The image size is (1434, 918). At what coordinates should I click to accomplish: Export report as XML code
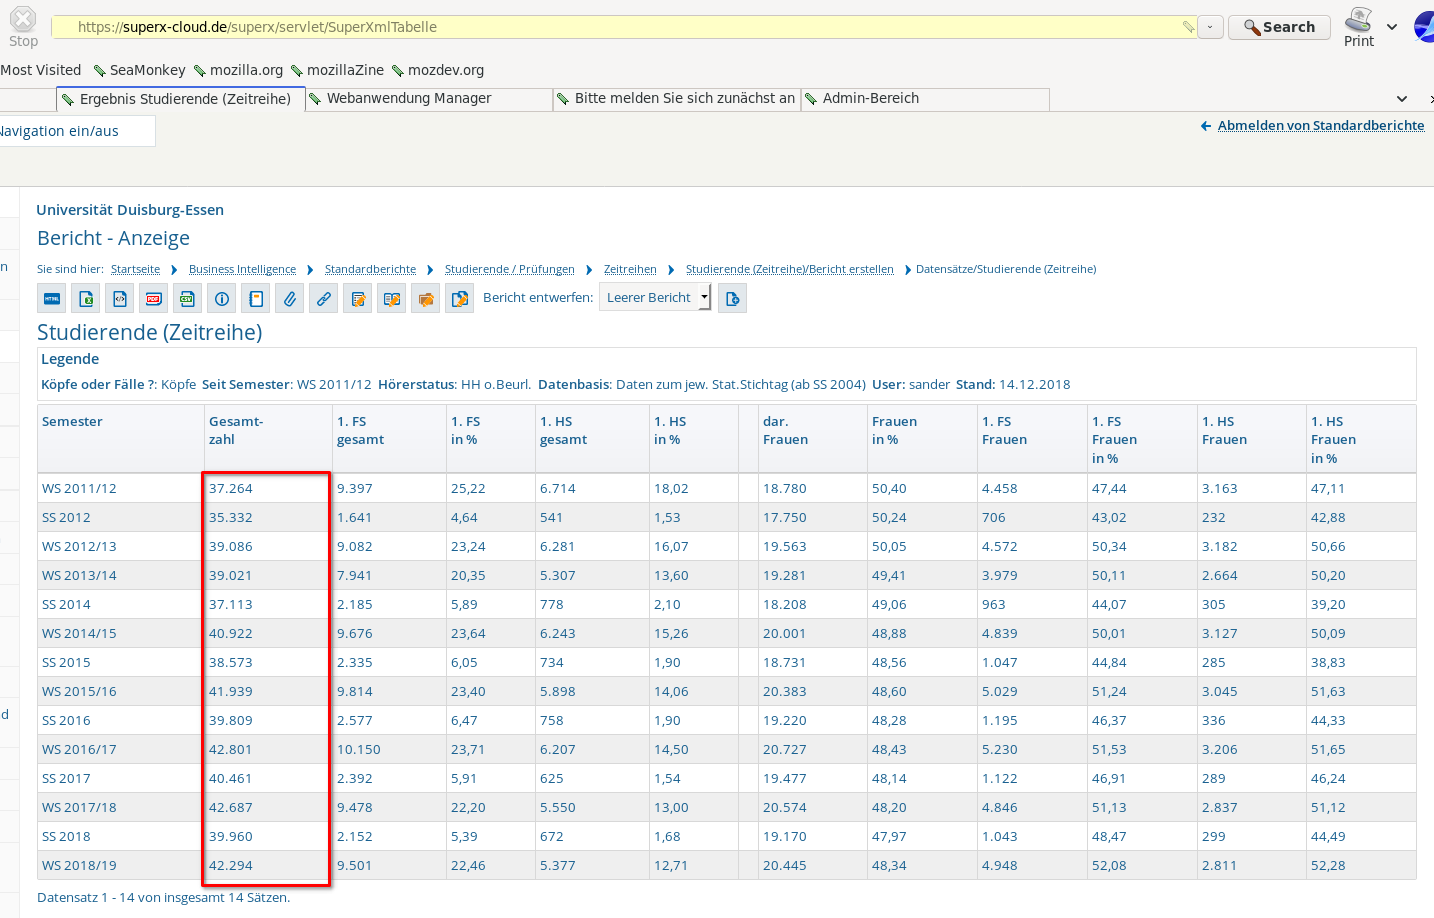pyautogui.click(x=120, y=298)
